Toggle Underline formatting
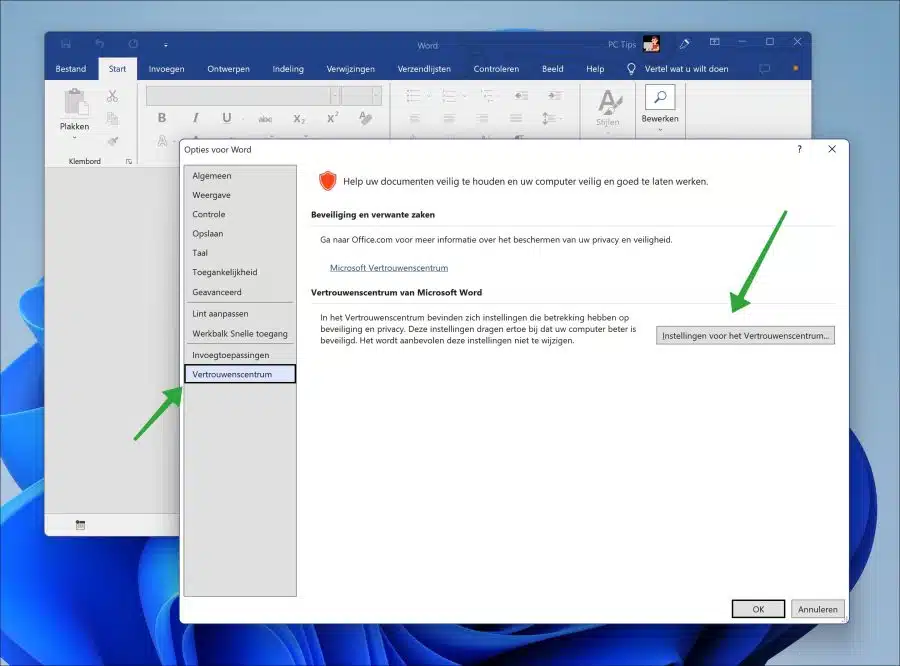The image size is (900, 666). [227, 118]
